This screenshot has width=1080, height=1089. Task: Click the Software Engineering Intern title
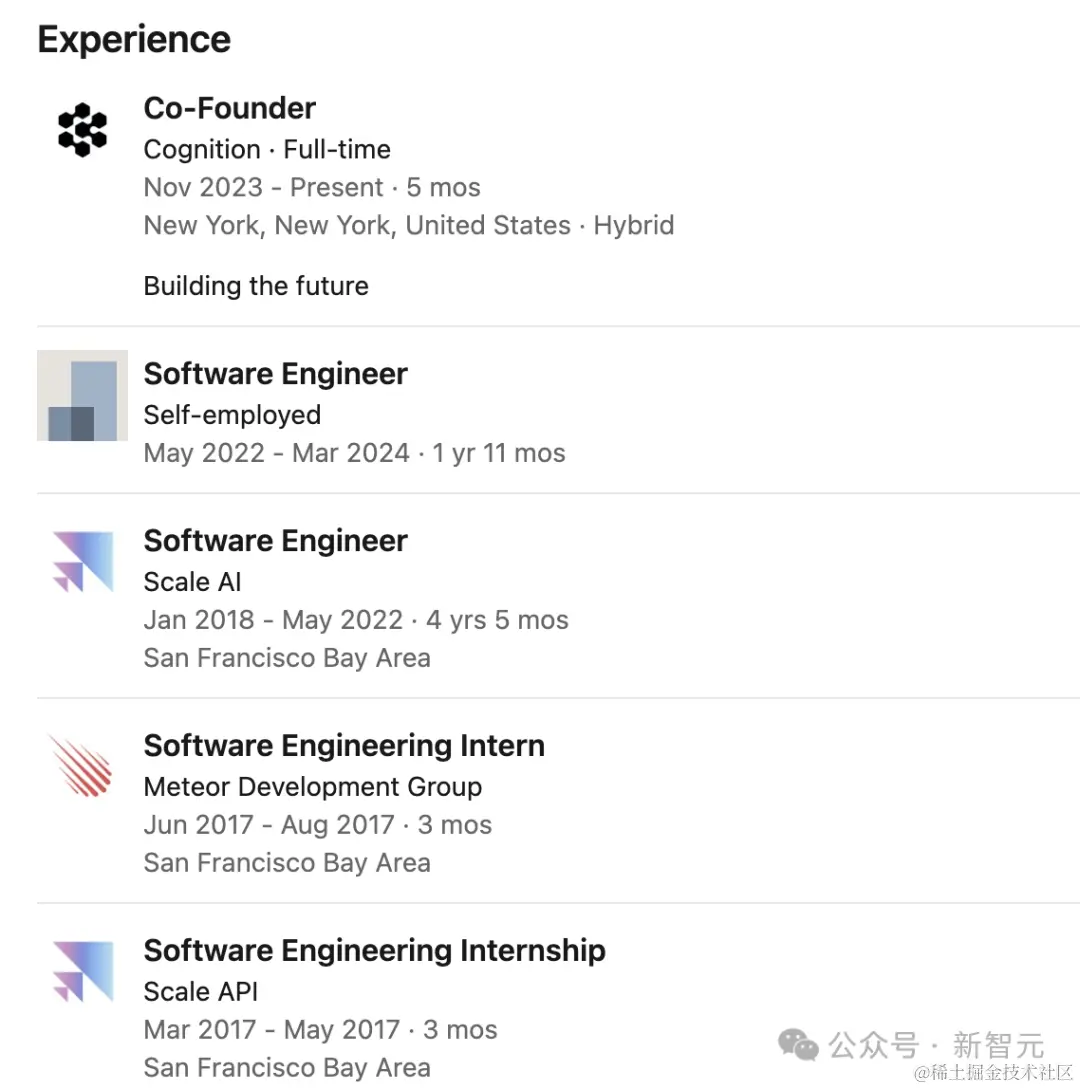344,745
